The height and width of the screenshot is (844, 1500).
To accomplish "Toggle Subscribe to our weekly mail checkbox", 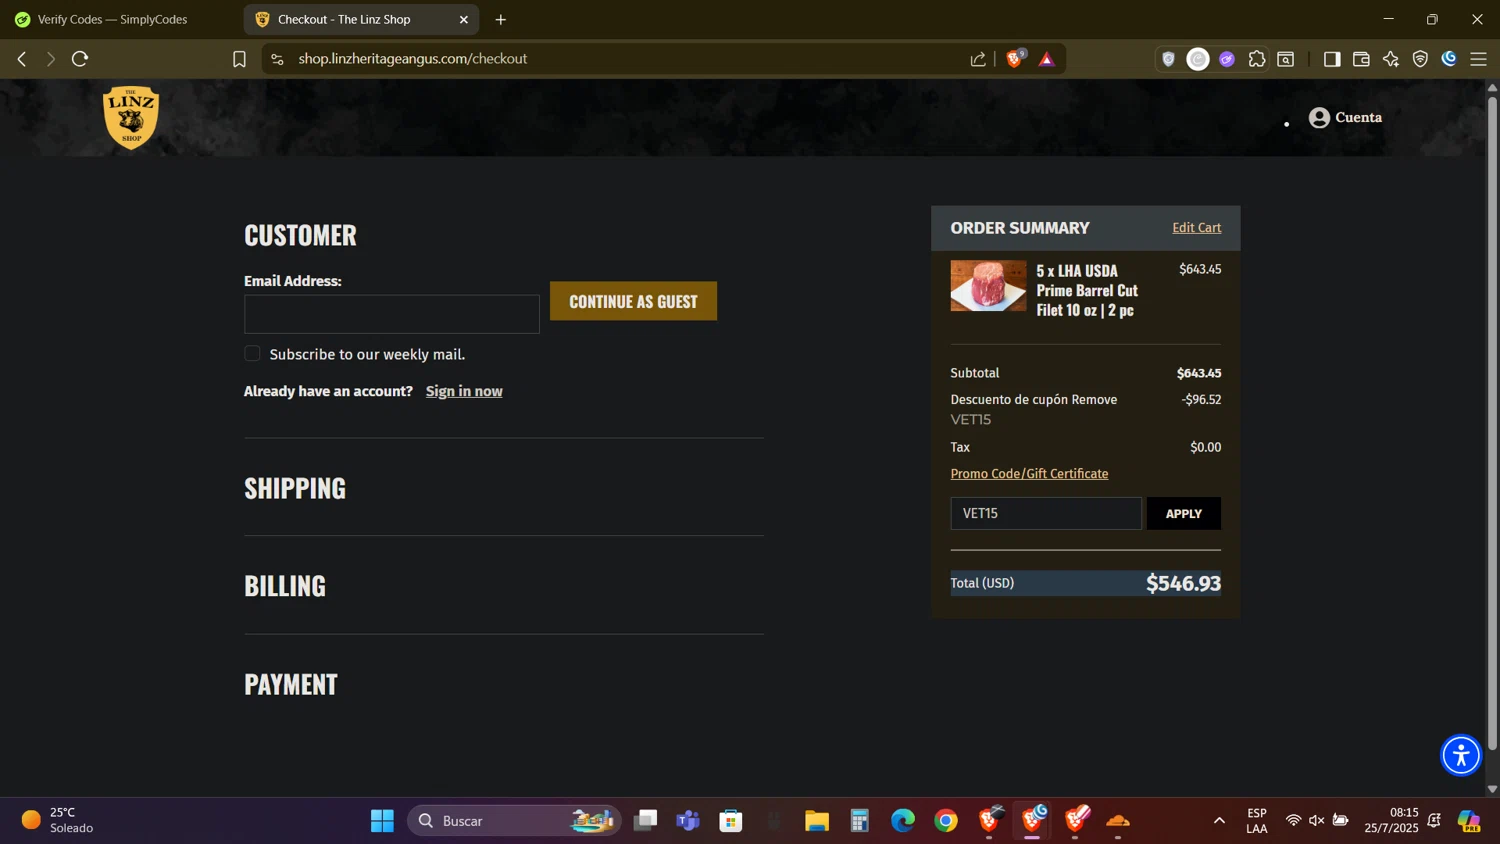I will [252, 353].
